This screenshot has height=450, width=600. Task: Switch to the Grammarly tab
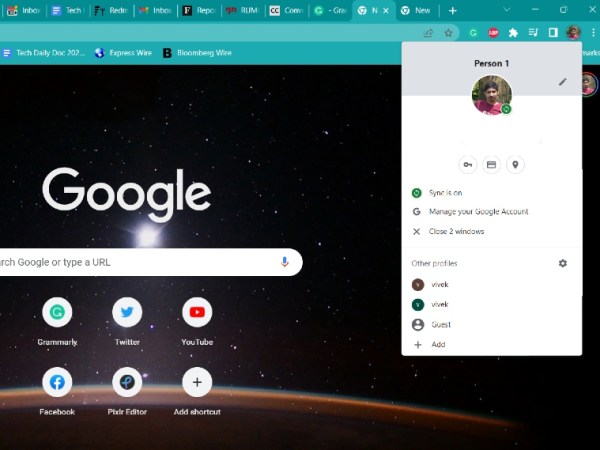[x=330, y=11]
